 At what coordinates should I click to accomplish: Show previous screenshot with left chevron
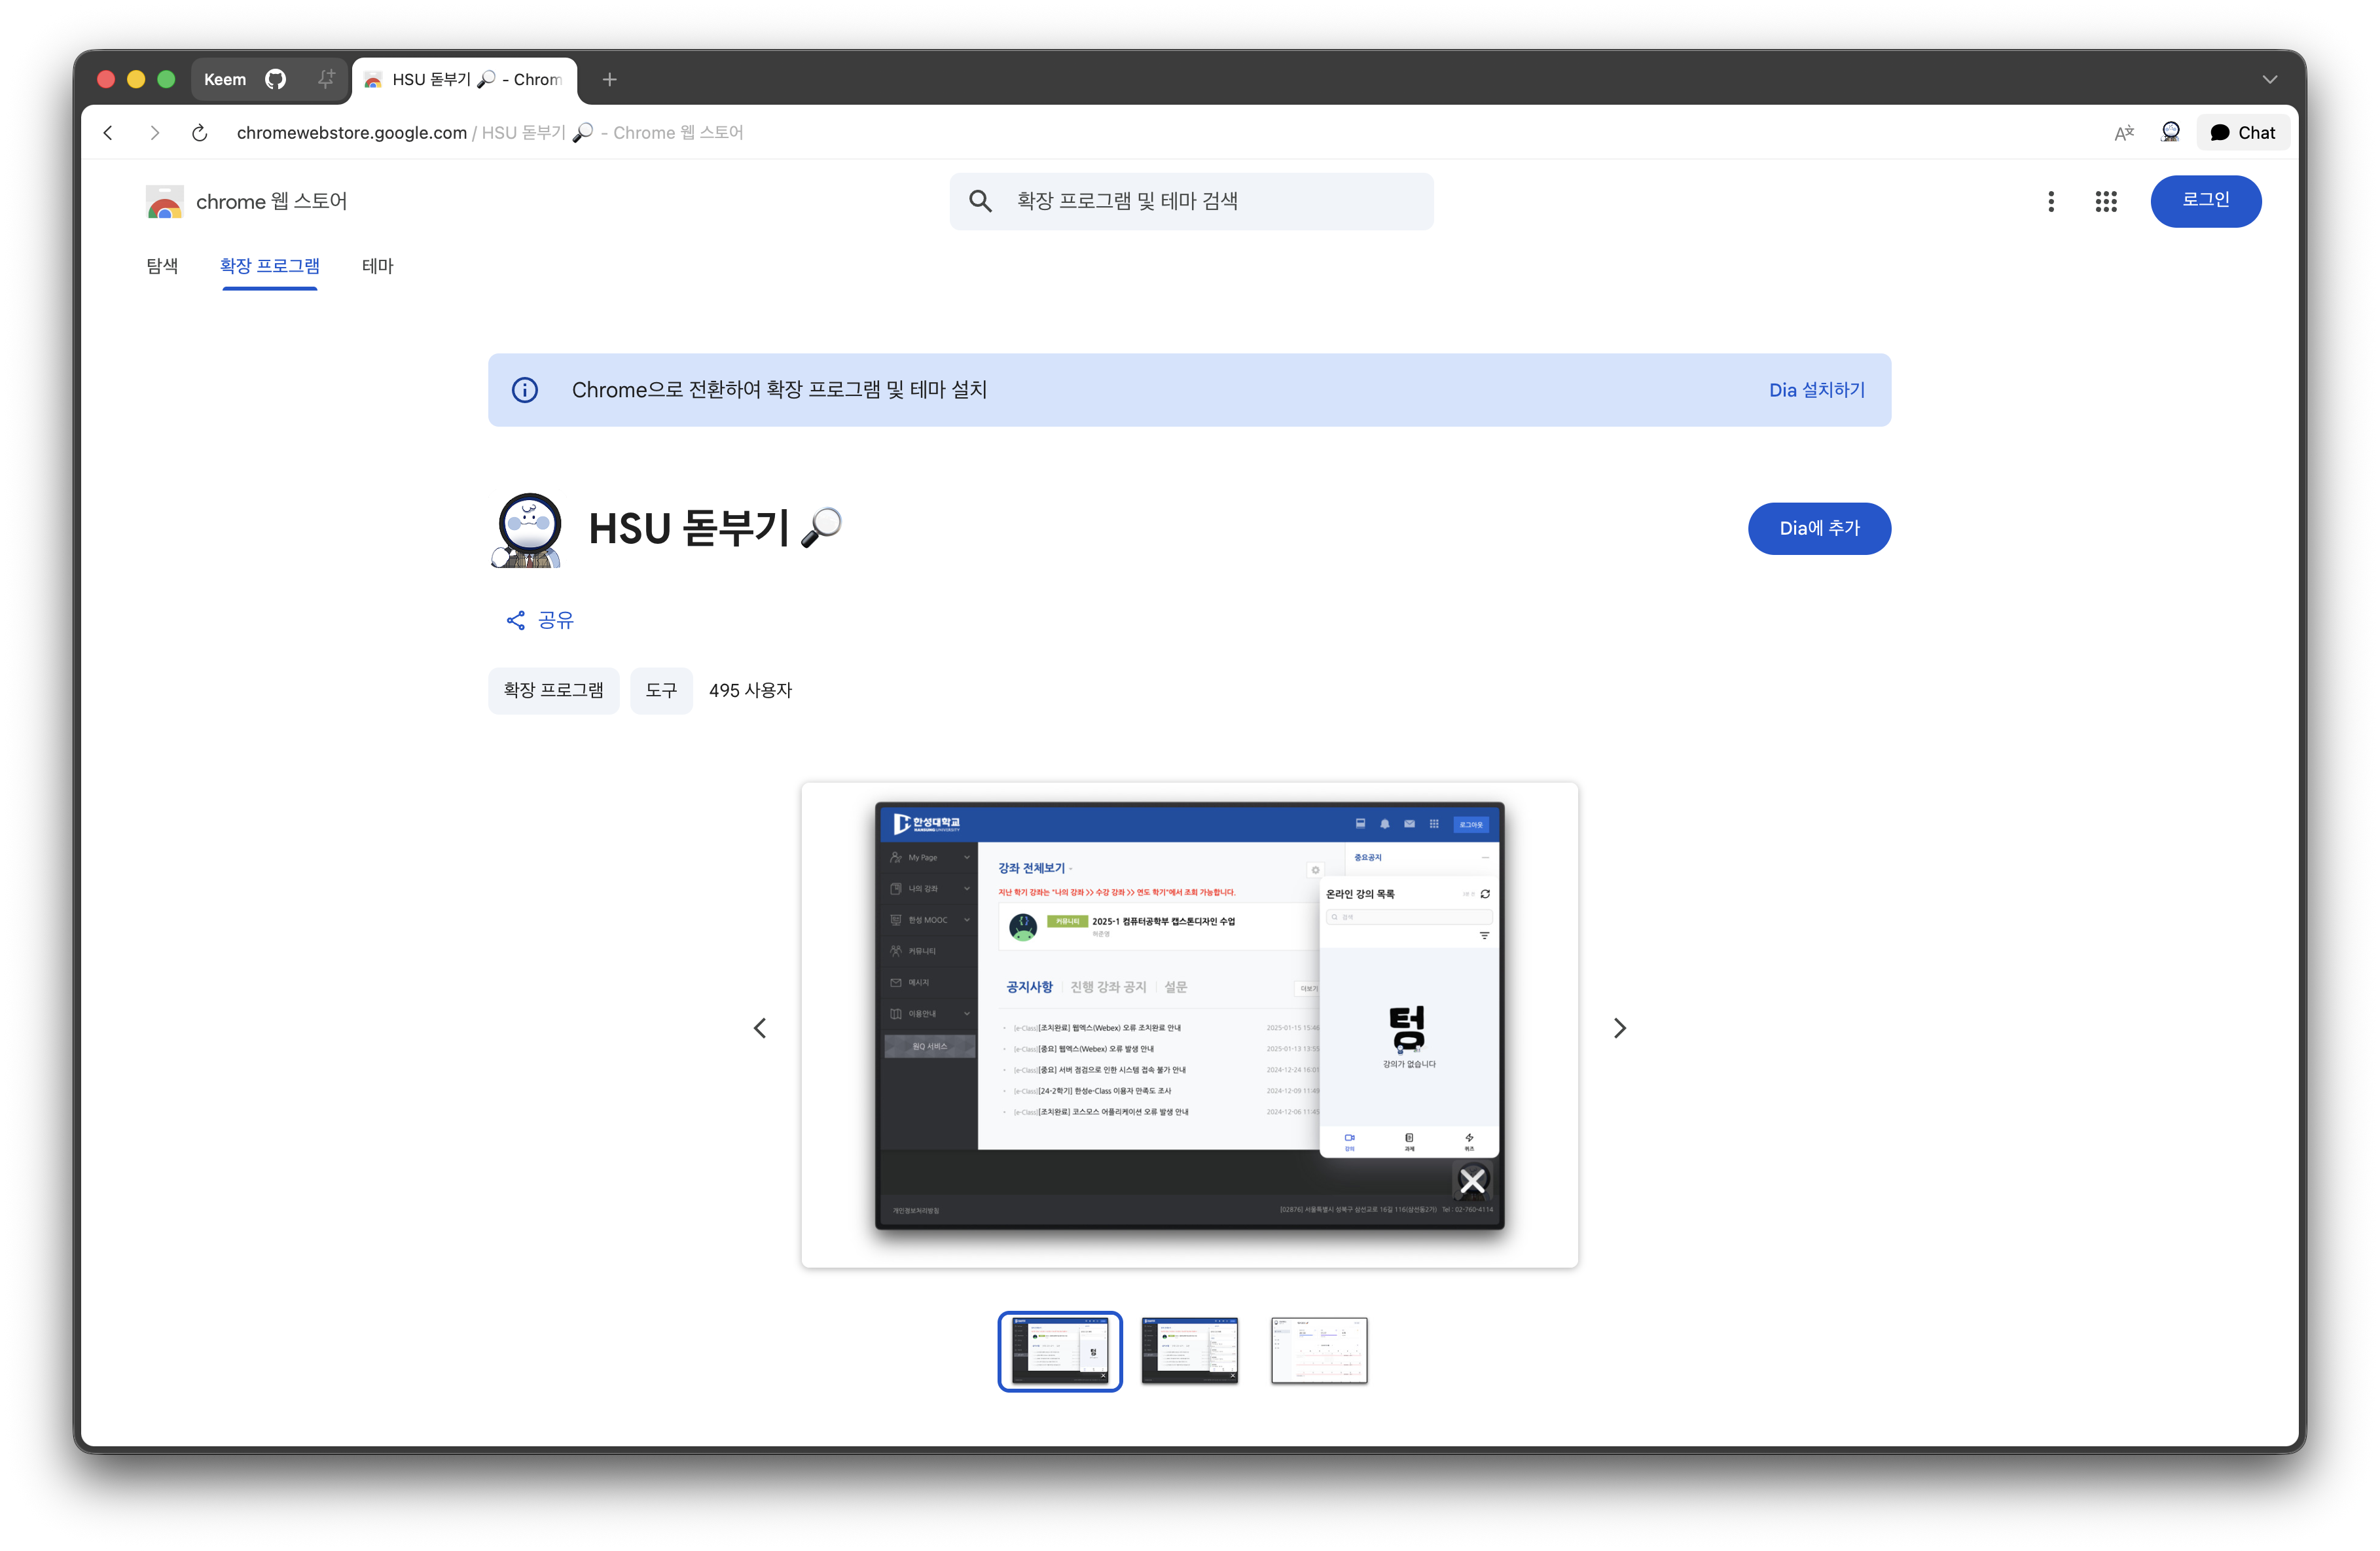[760, 1028]
